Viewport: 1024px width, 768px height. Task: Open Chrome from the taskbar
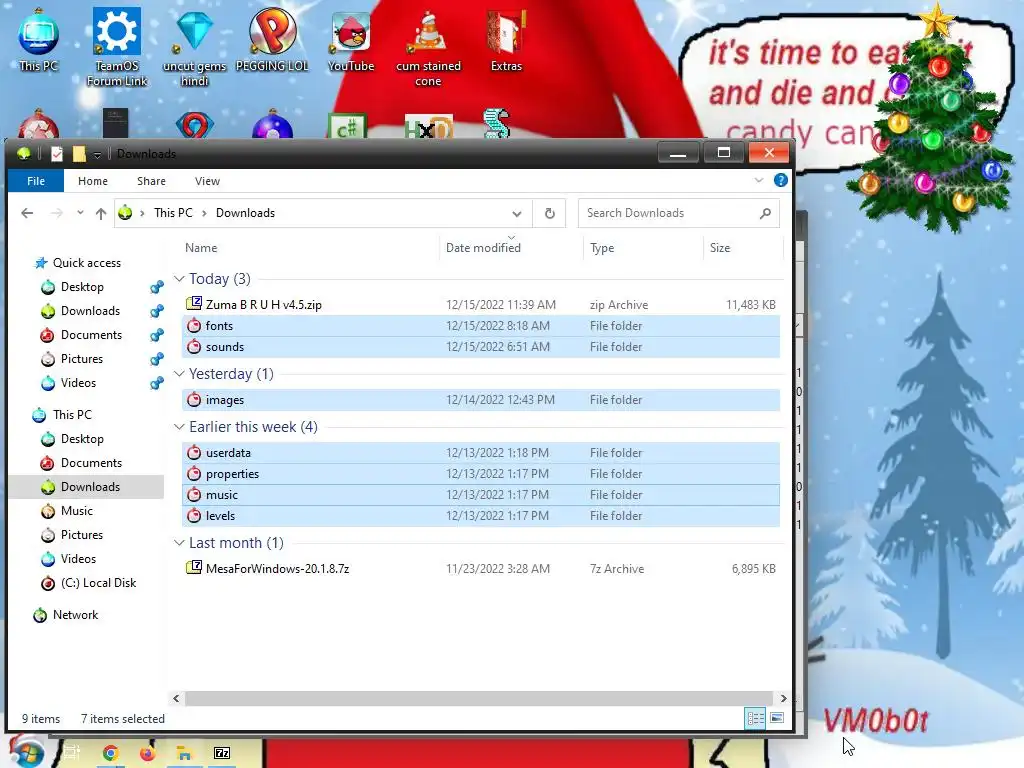tap(110, 754)
